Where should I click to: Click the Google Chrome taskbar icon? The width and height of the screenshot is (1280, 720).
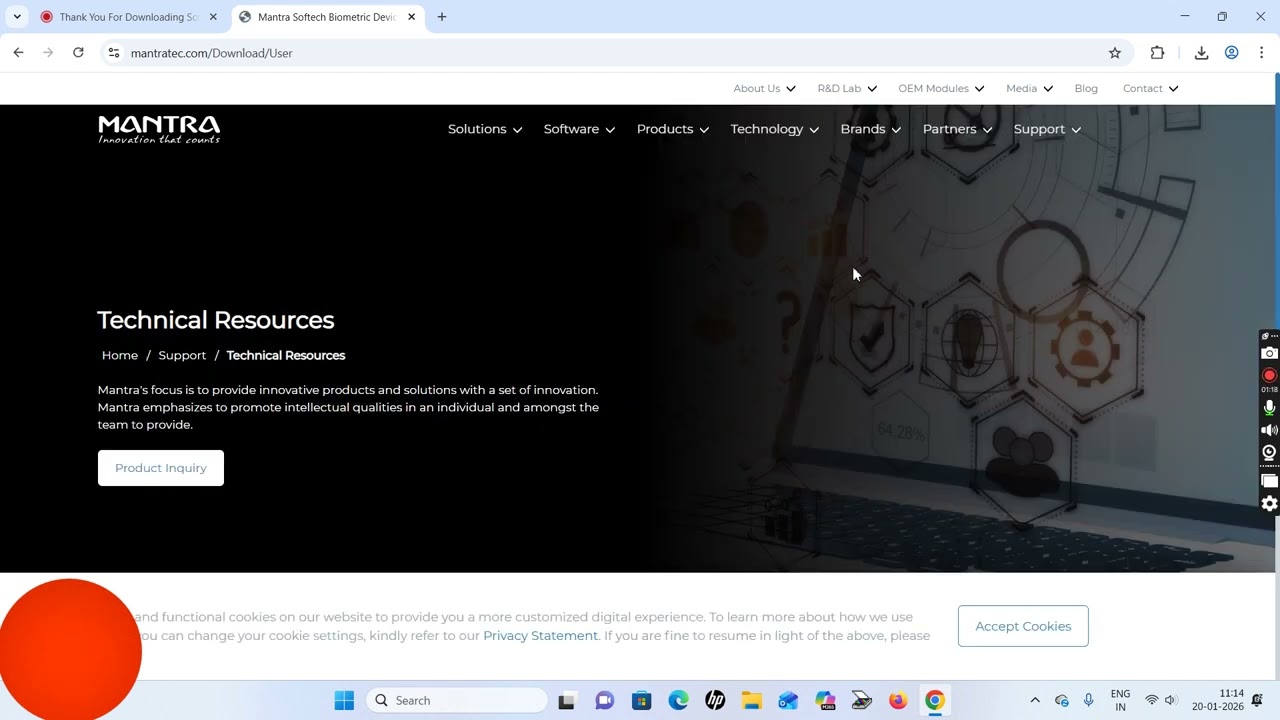[x=935, y=700]
